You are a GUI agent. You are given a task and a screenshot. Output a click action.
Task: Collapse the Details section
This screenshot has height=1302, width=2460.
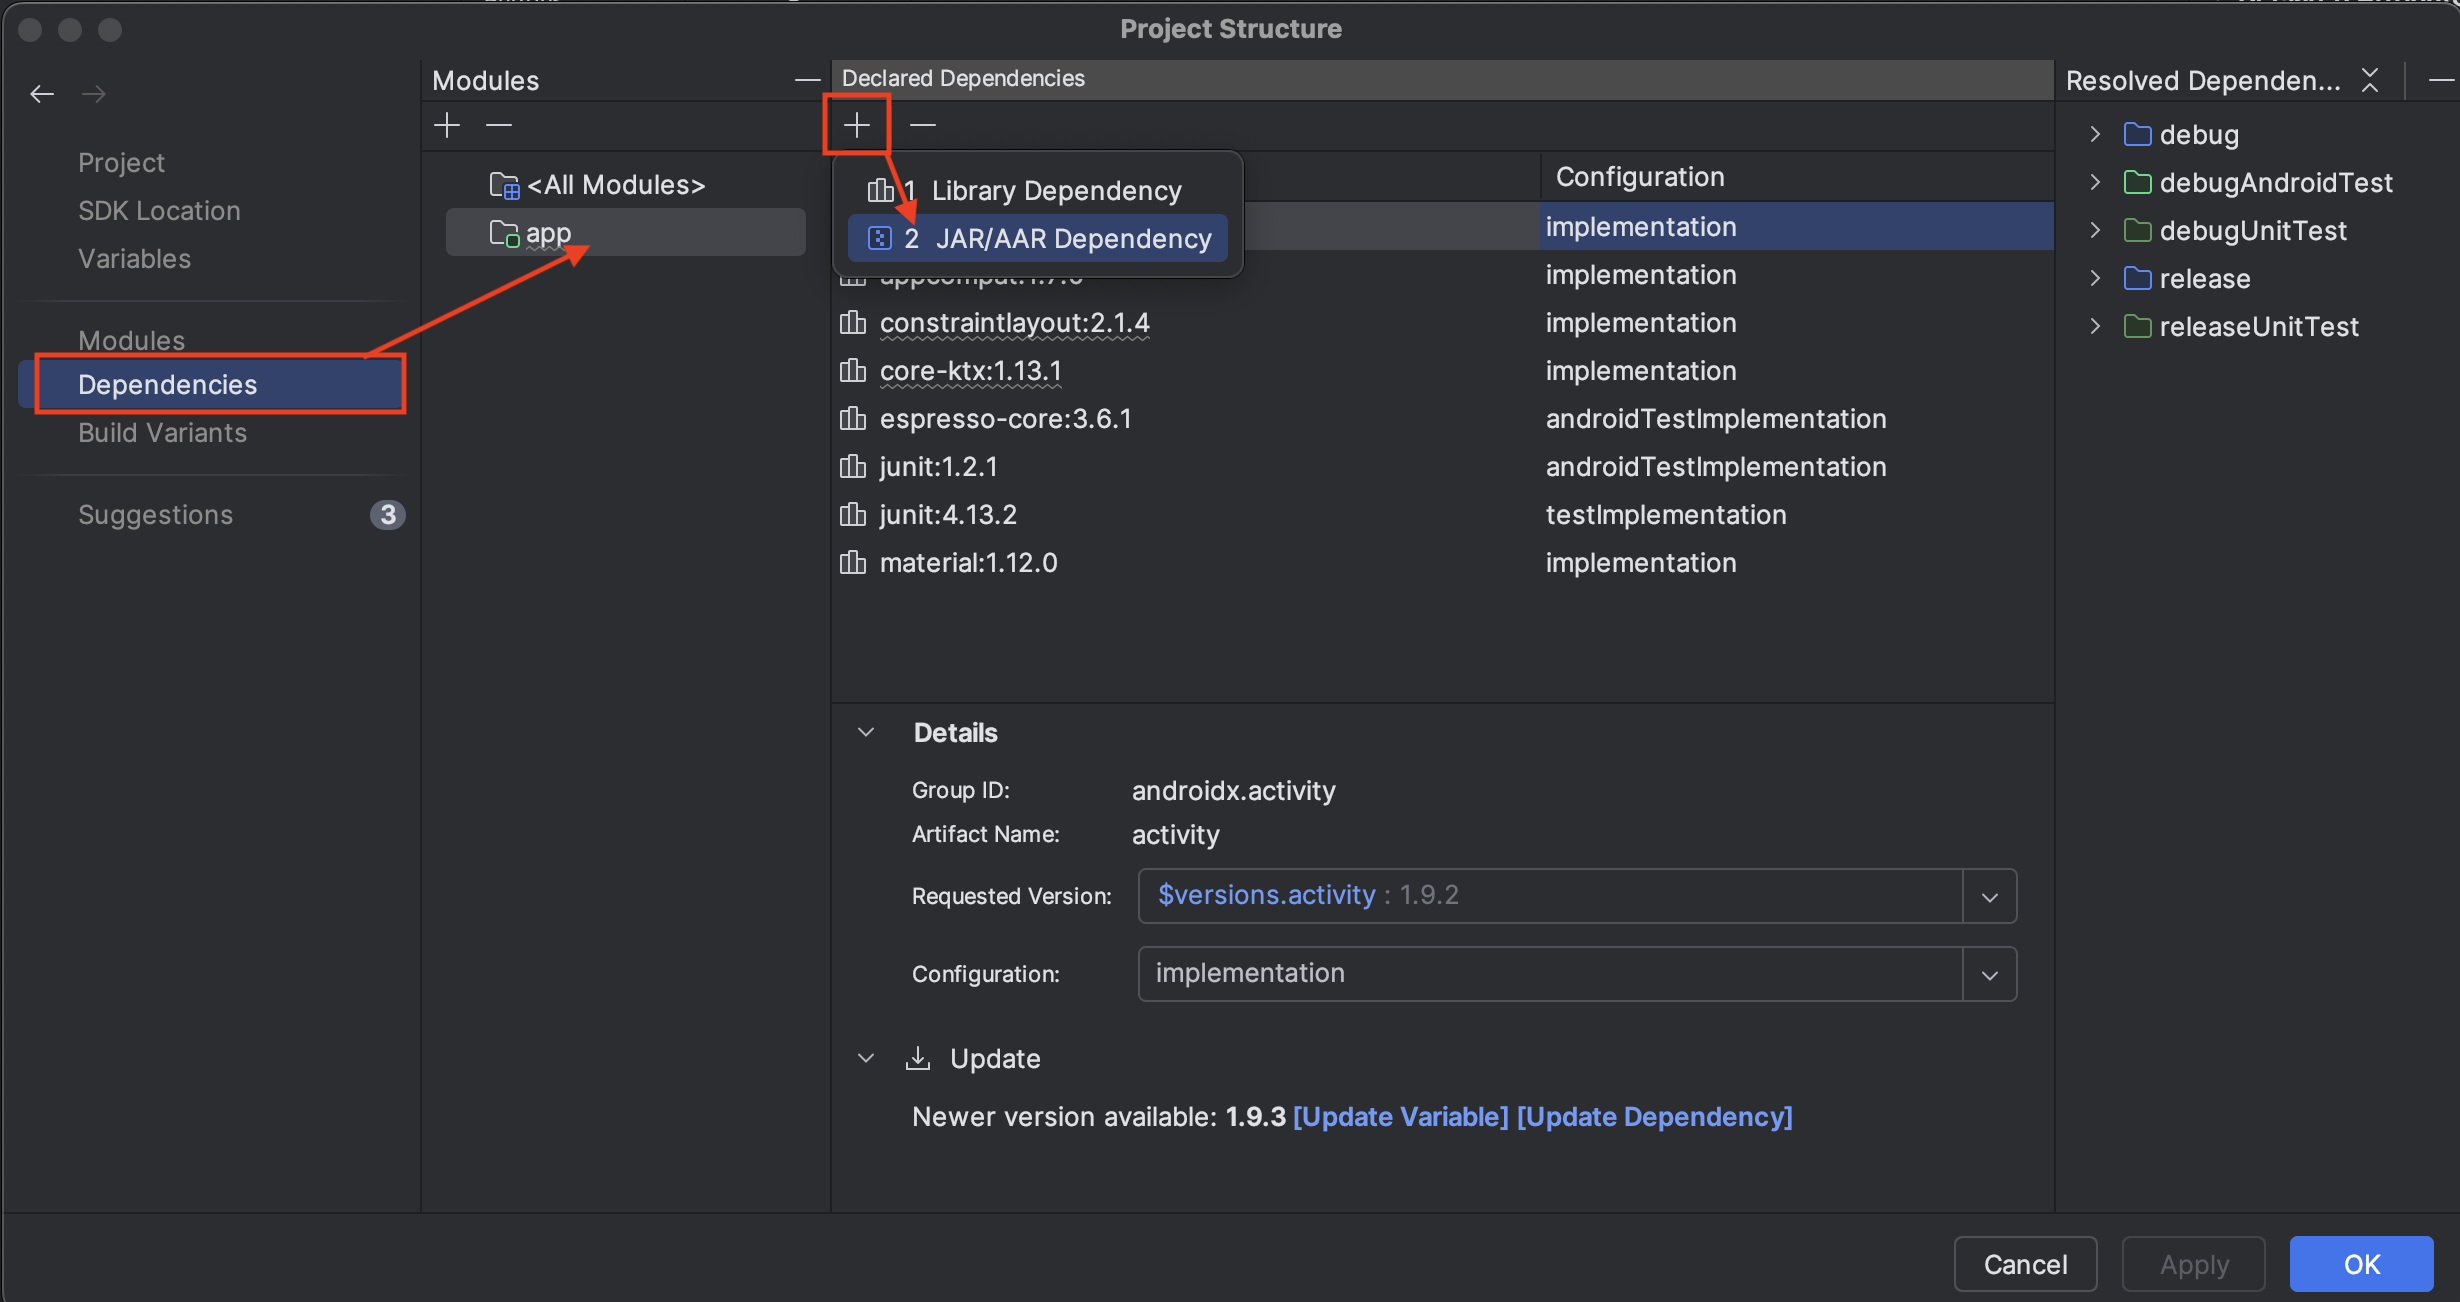[865, 732]
